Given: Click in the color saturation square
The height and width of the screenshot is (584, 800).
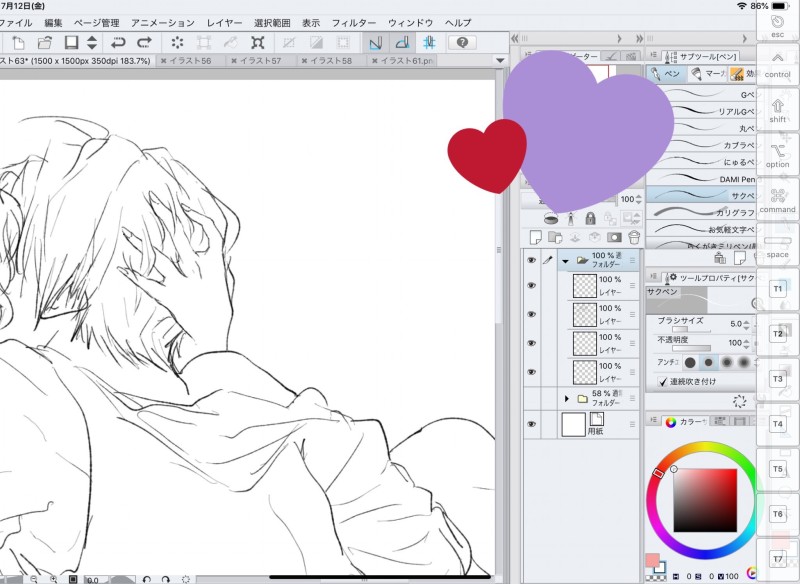Looking at the screenshot, I should tap(705, 500).
